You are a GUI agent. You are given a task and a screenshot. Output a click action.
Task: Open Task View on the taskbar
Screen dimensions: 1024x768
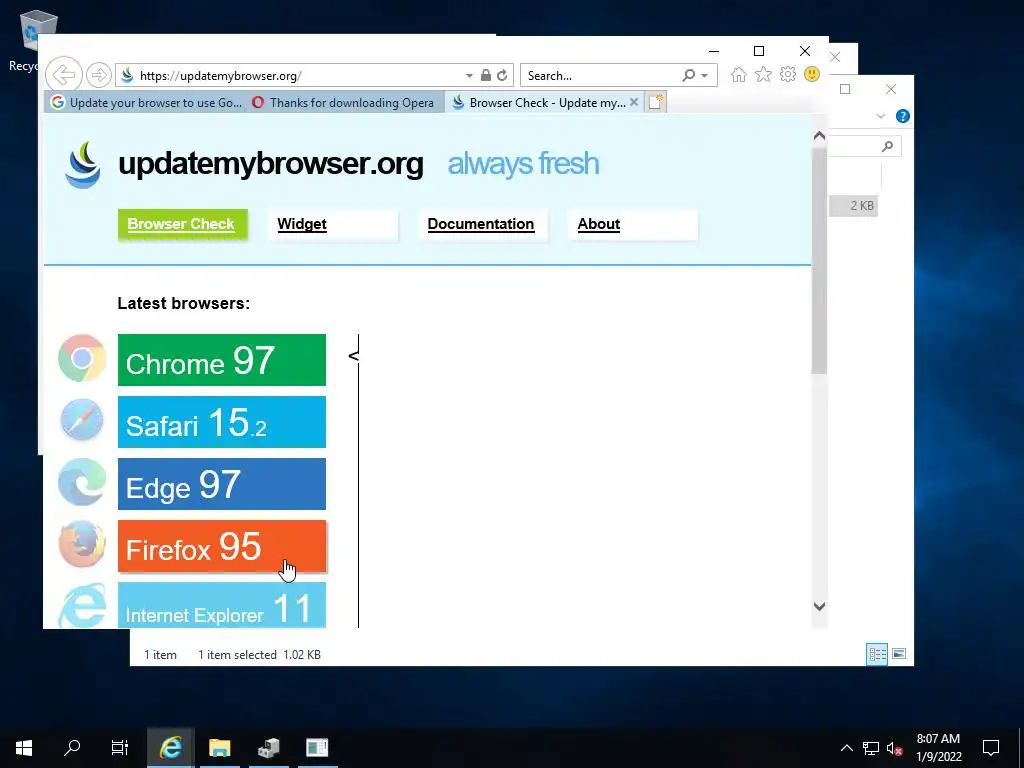coord(120,748)
